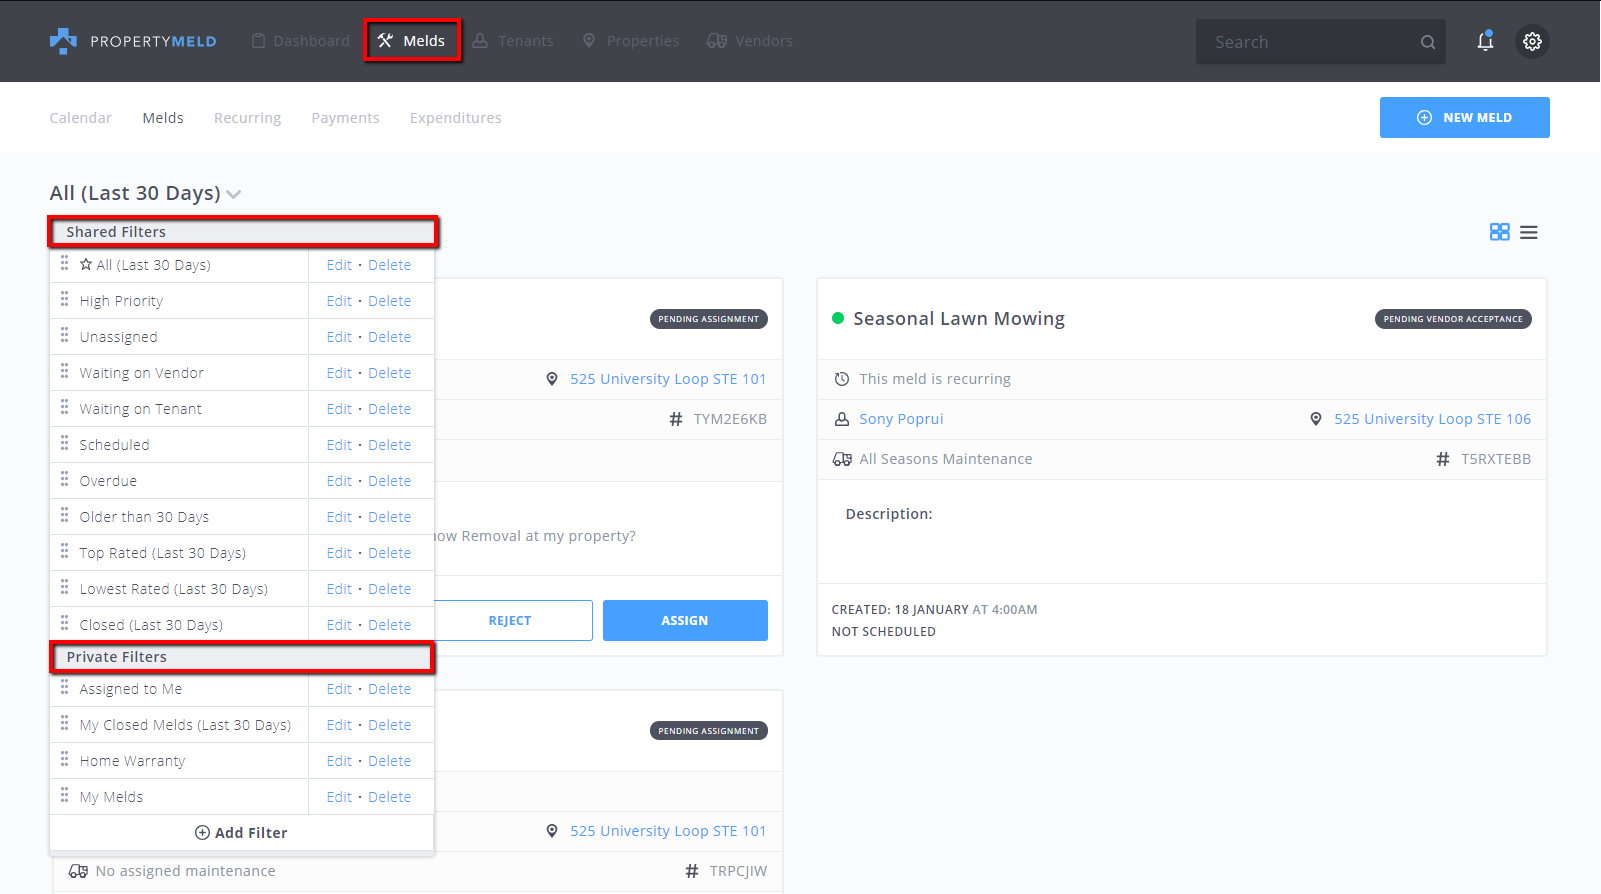Collapse the All (Last 30 Days) filter dropdown
The image size is (1601, 894).
coord(234,194)
